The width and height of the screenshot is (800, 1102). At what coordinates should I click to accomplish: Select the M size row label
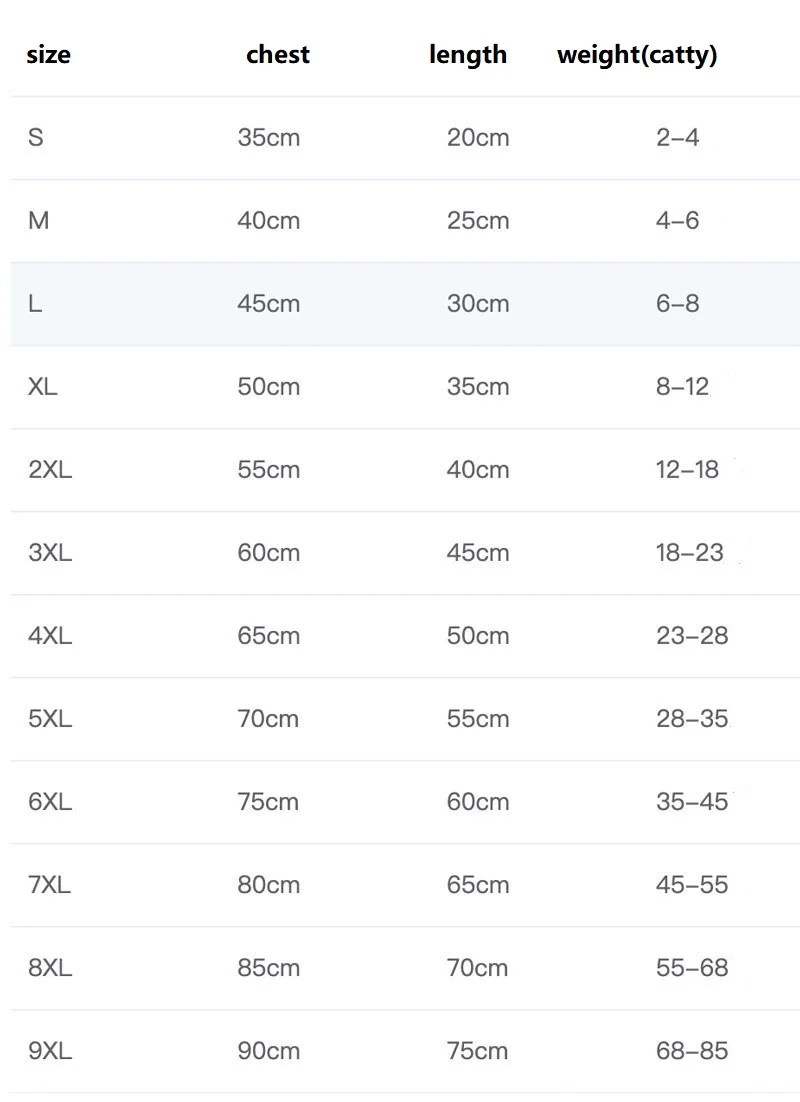pyautogui.click(x=38, y=221)
